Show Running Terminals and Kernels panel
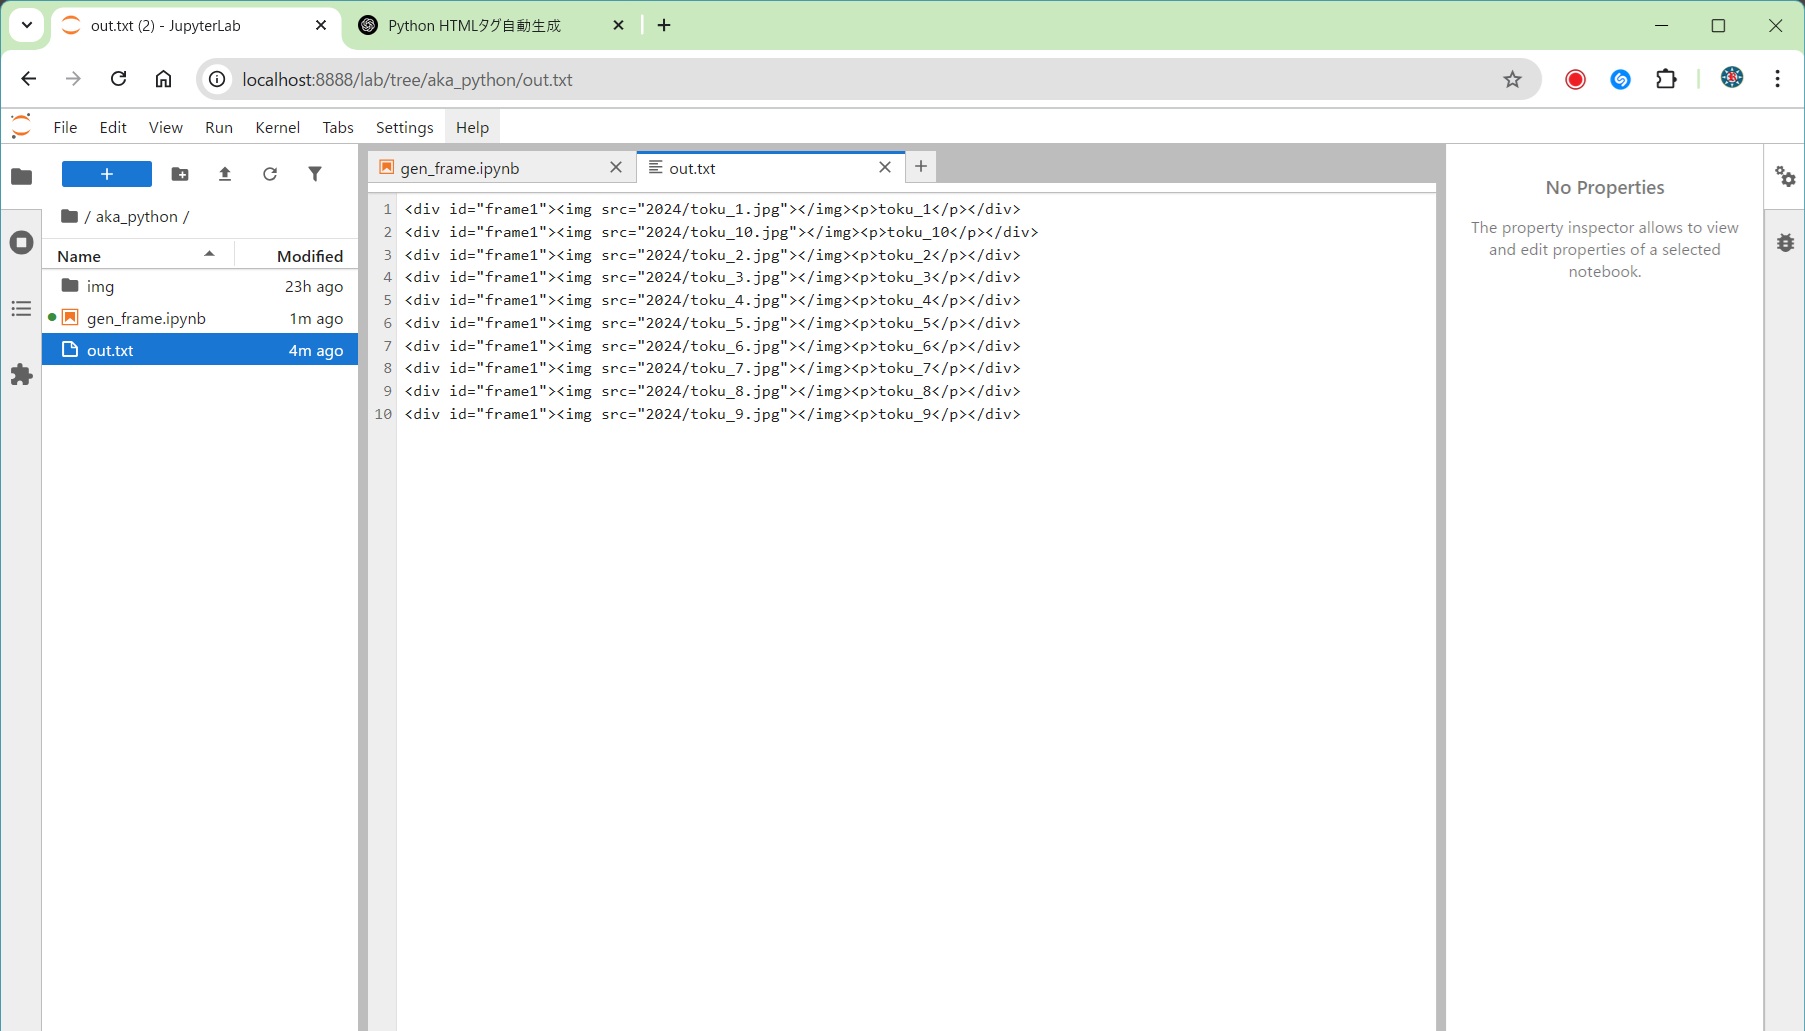 click(x=21, y=243)
